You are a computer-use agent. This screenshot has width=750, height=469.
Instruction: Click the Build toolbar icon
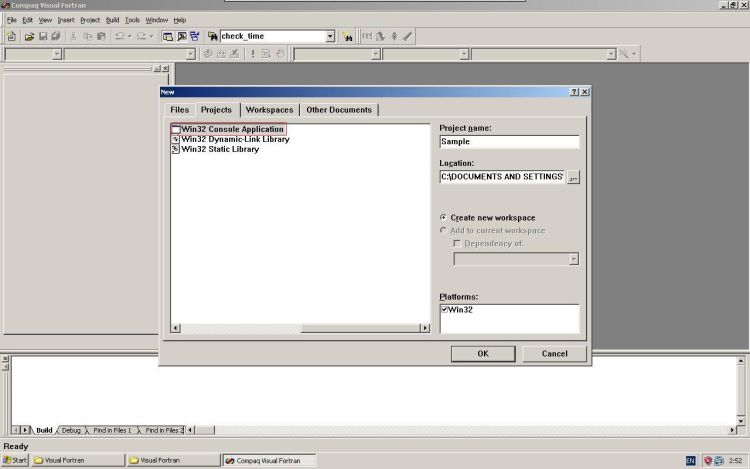221,54
